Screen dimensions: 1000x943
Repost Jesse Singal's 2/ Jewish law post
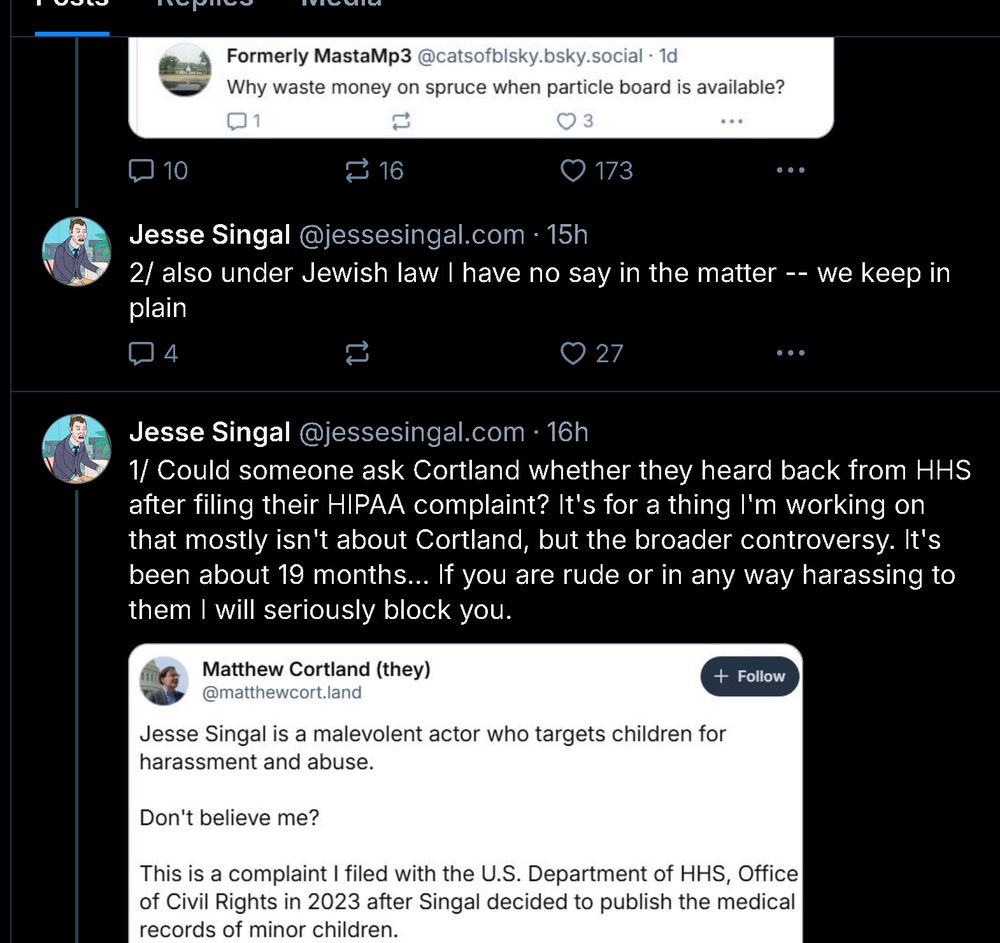point(357,353)
